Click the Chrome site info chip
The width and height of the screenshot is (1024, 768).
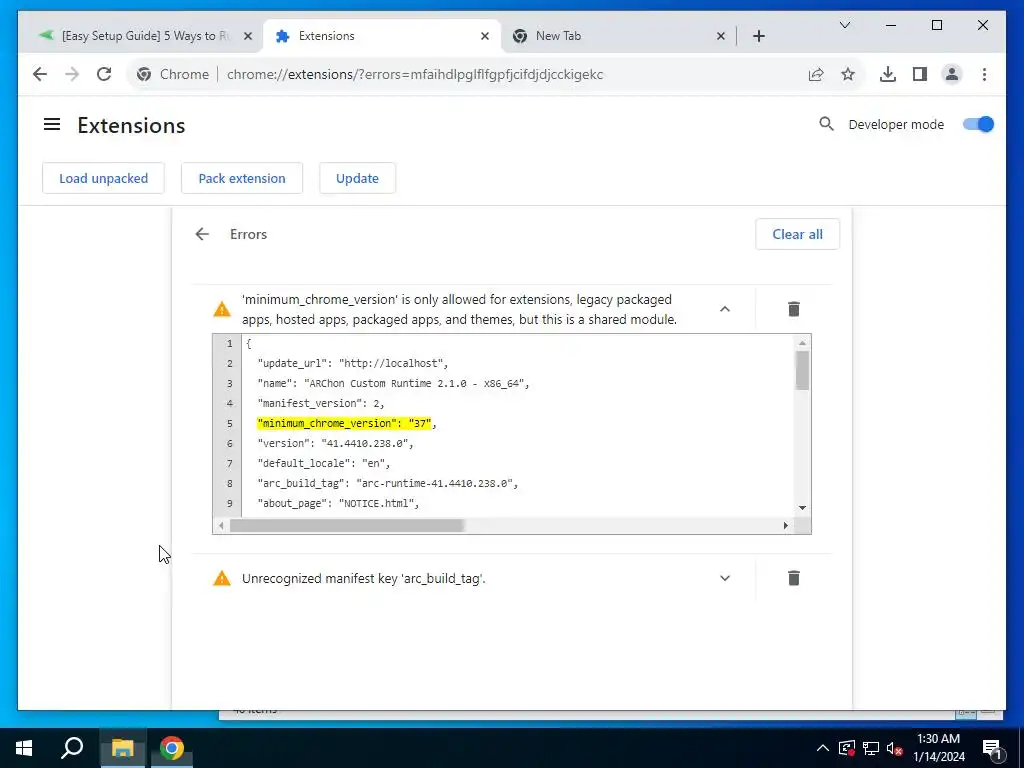173,74
